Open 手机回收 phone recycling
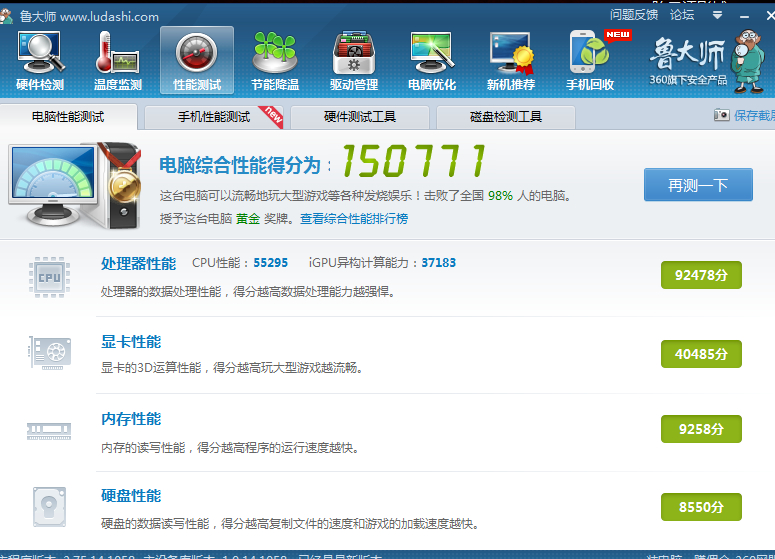Viewport: 775px width, 559px height. tap(590, 61)
